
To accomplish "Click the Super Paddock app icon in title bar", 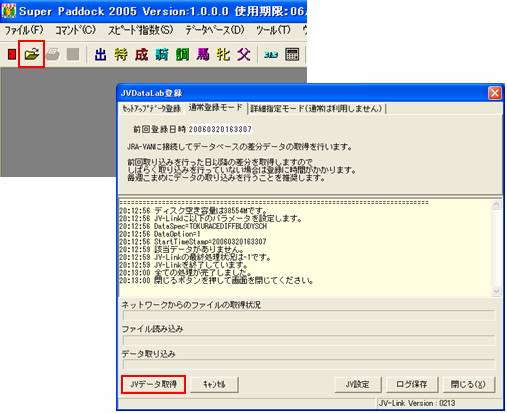I will (x=9, y=11).
